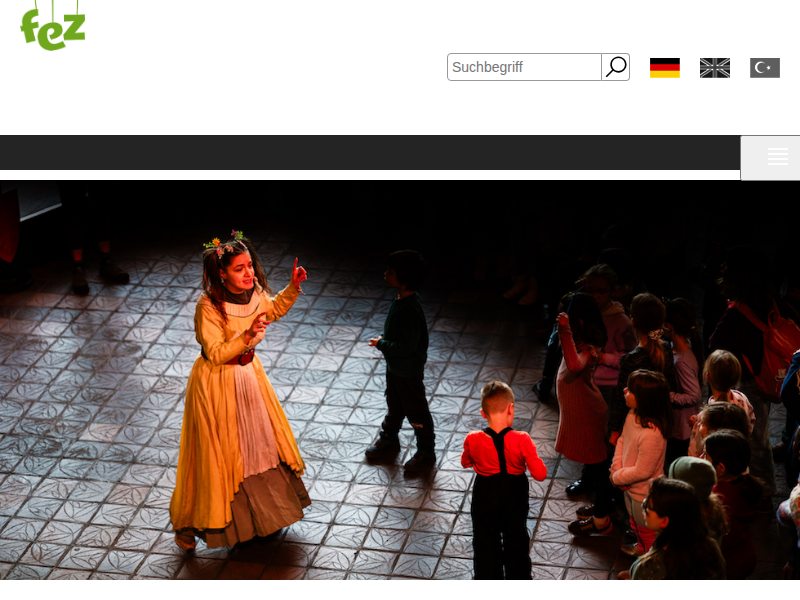Click the magnifying glass search button
The width and height of the screenshot is (800, 600).
point(616,67)
